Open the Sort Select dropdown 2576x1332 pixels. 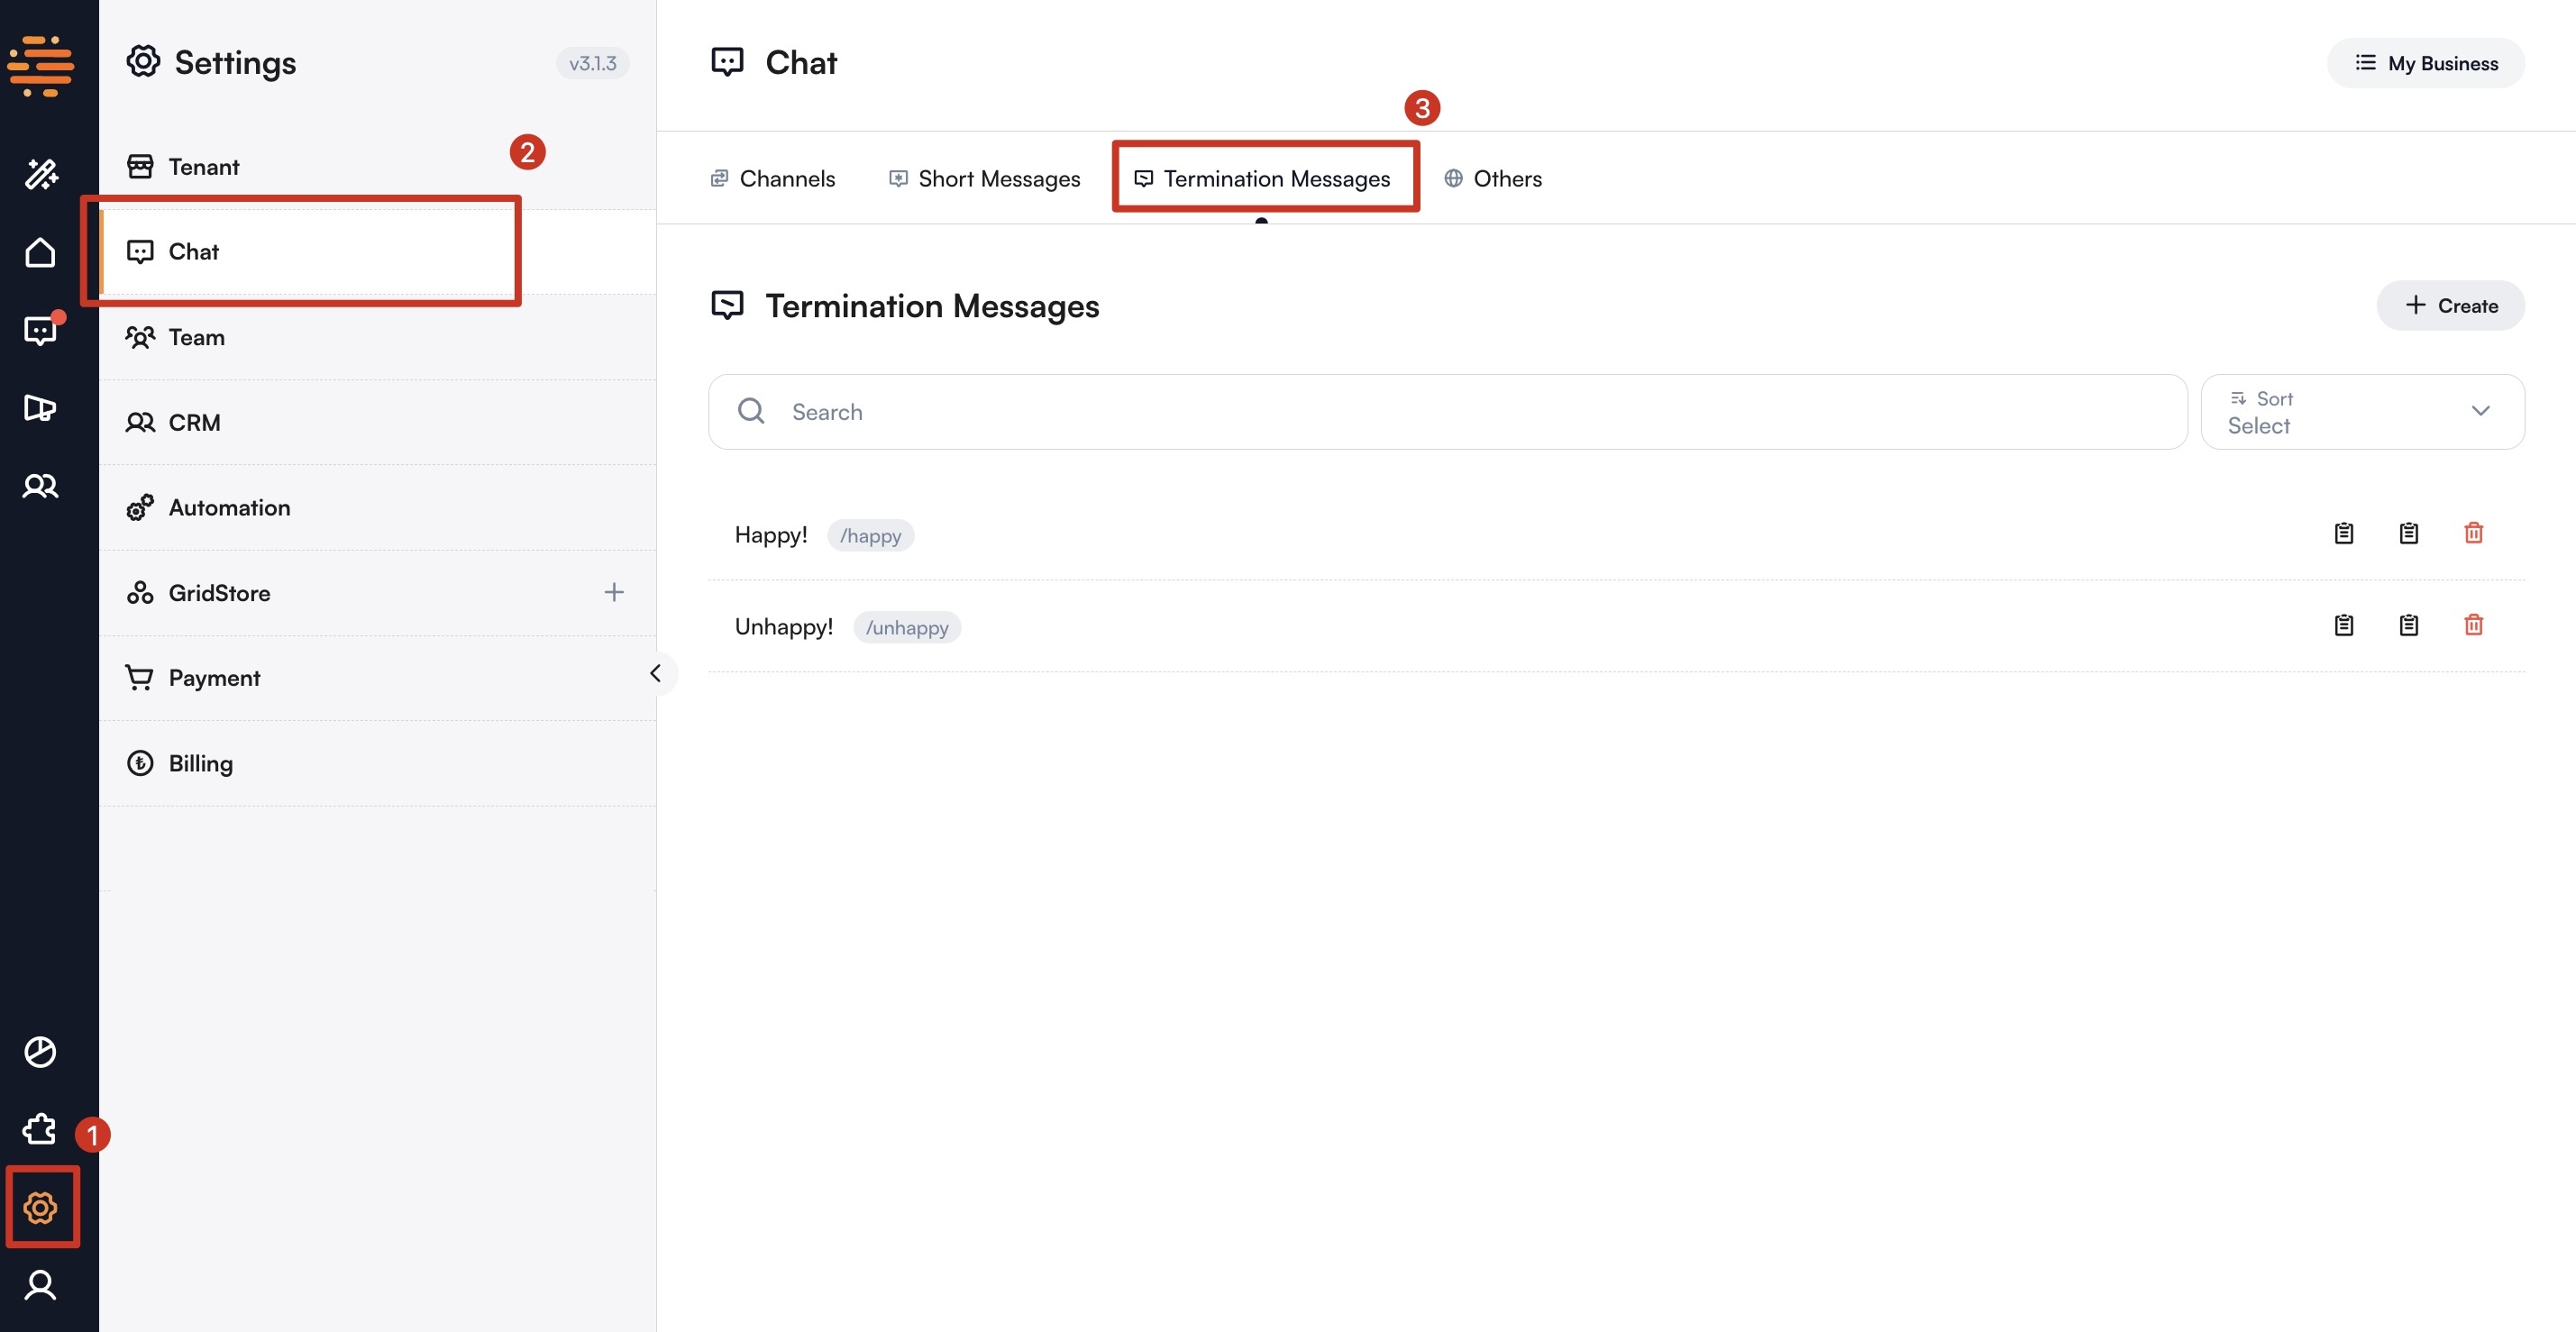[x=2362, y=411]
